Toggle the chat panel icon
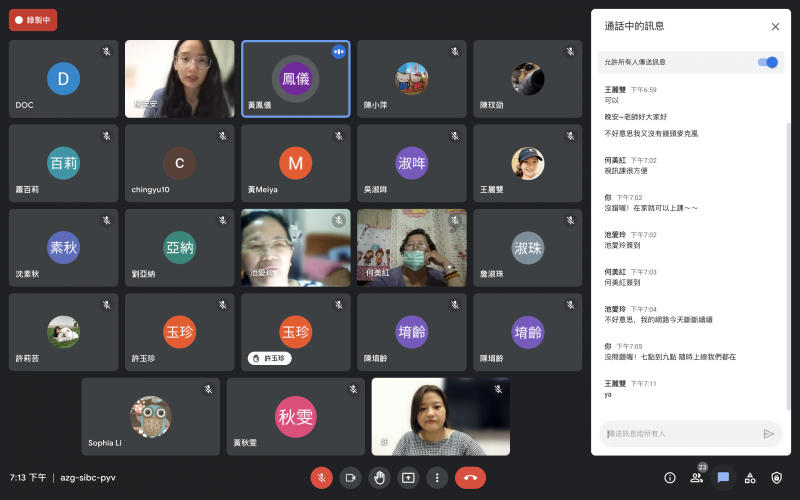Screen dimensions: 800x500 [723, 478]
